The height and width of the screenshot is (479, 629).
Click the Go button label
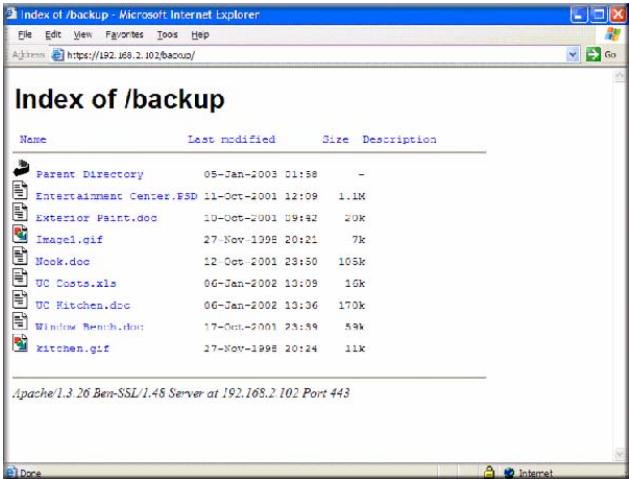(610, 54)
